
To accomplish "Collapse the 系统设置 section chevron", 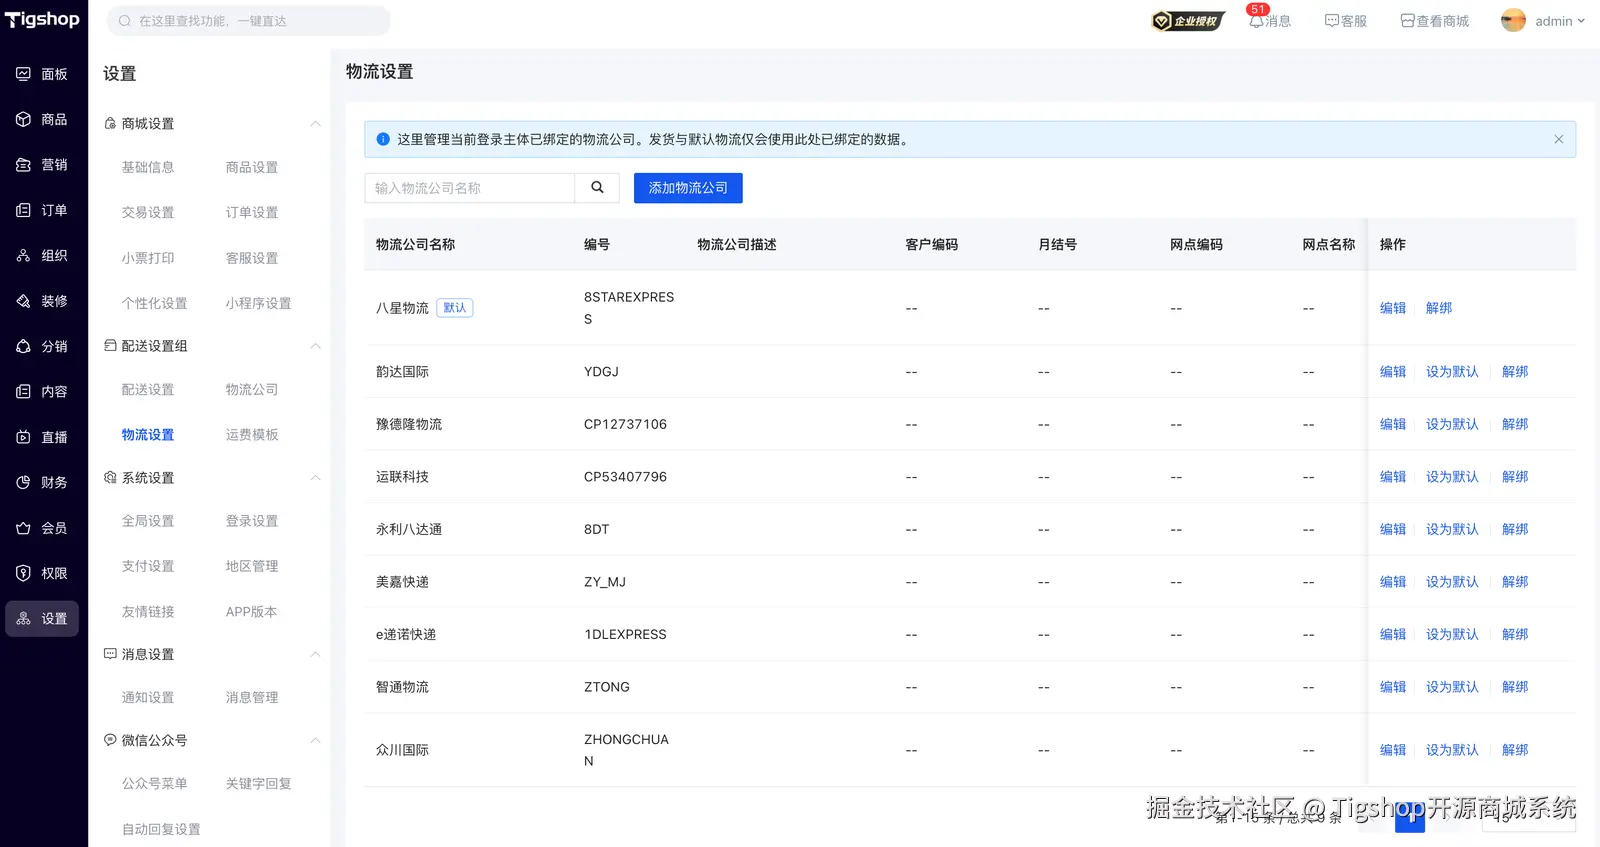I will (x=315, y=478).
